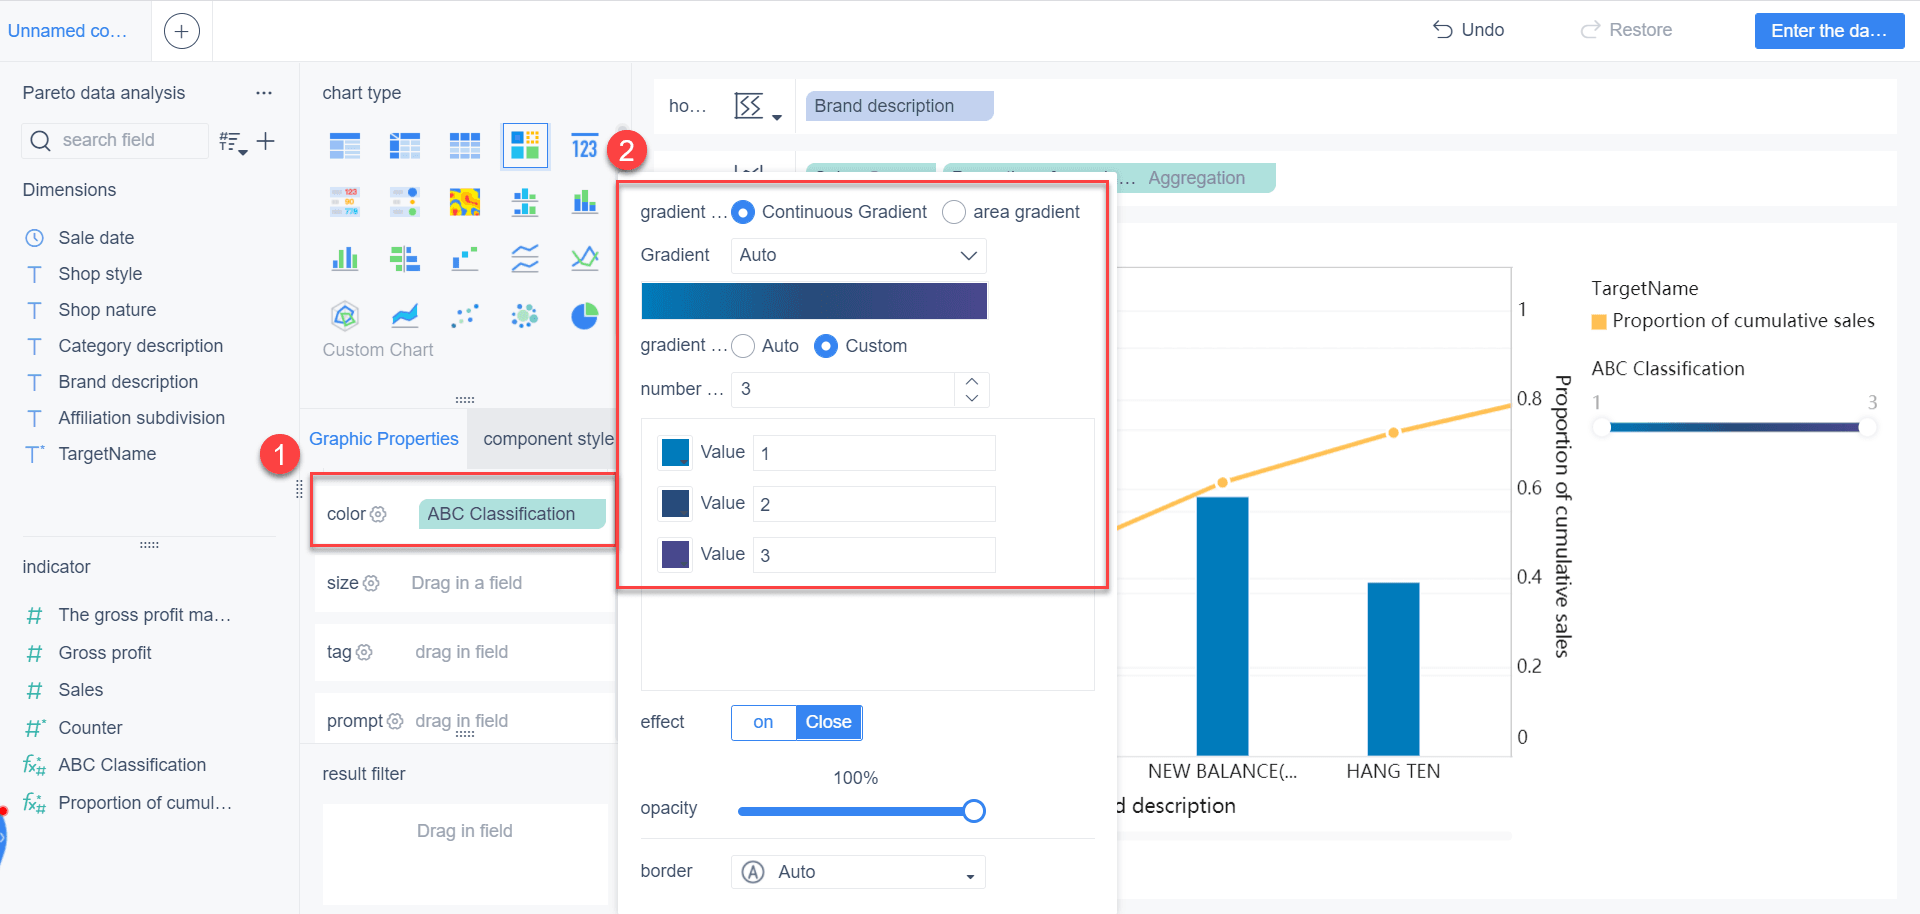
Task: Select the colorful custom chart type
Action: (525, 146)
